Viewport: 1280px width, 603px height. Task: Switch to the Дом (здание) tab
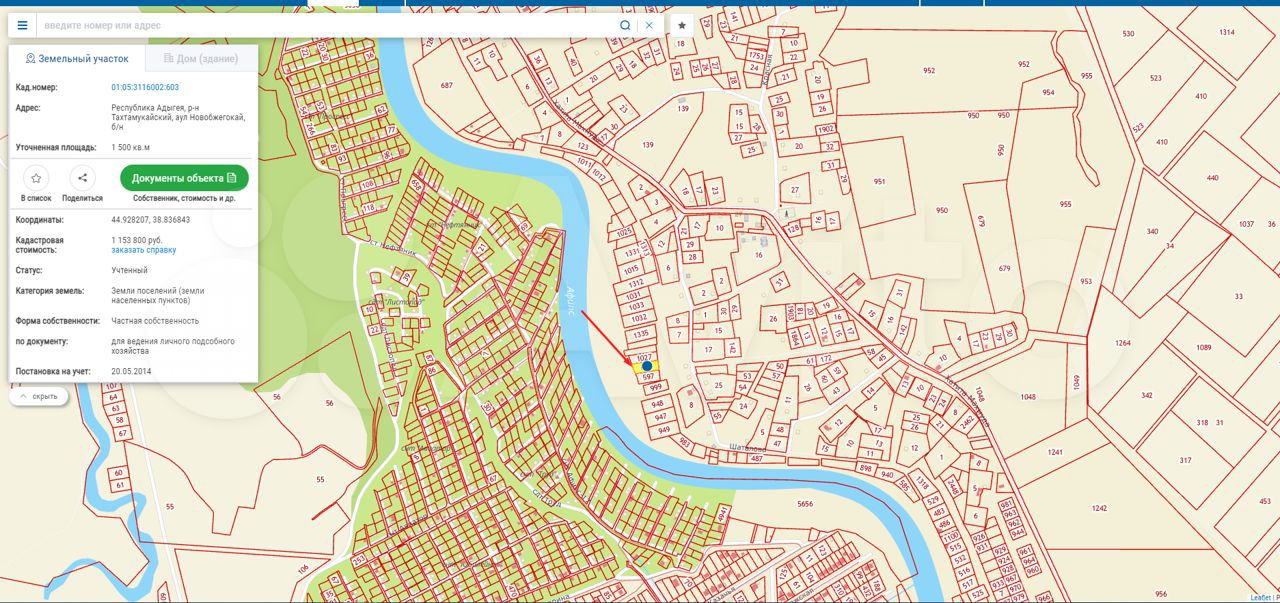click(201, 59)
